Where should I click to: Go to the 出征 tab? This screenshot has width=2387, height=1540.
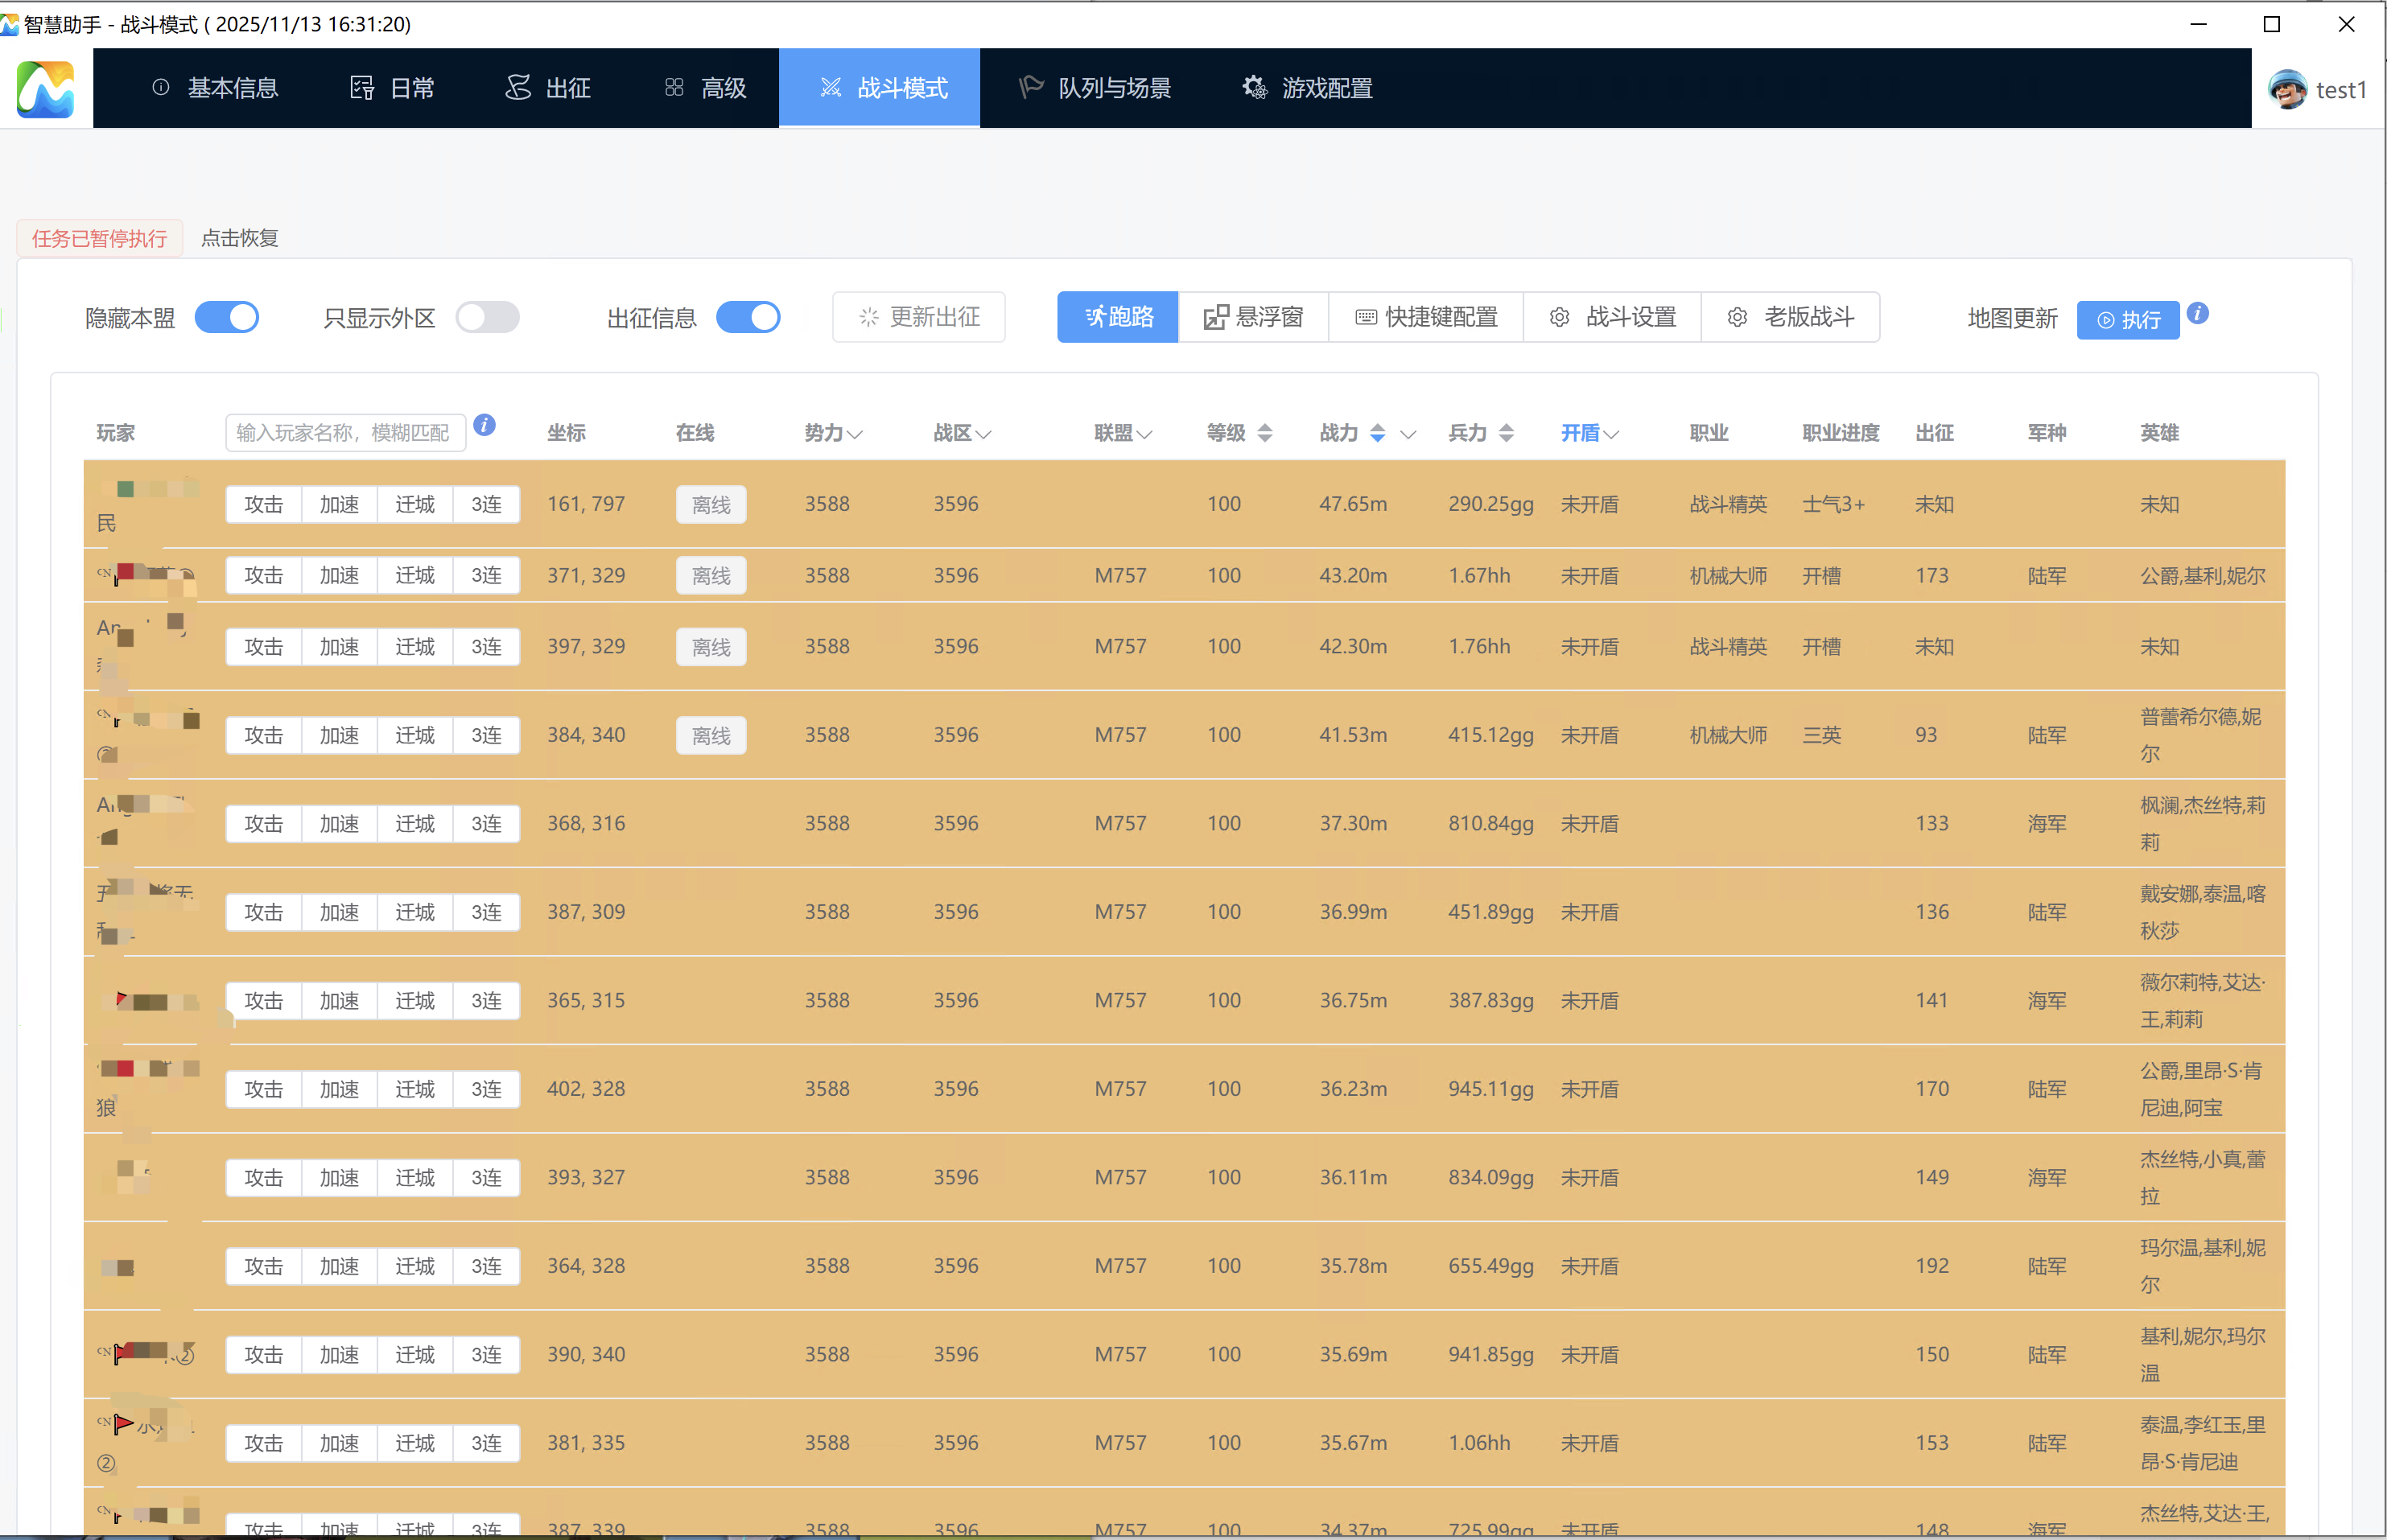[x=548, y=88]
